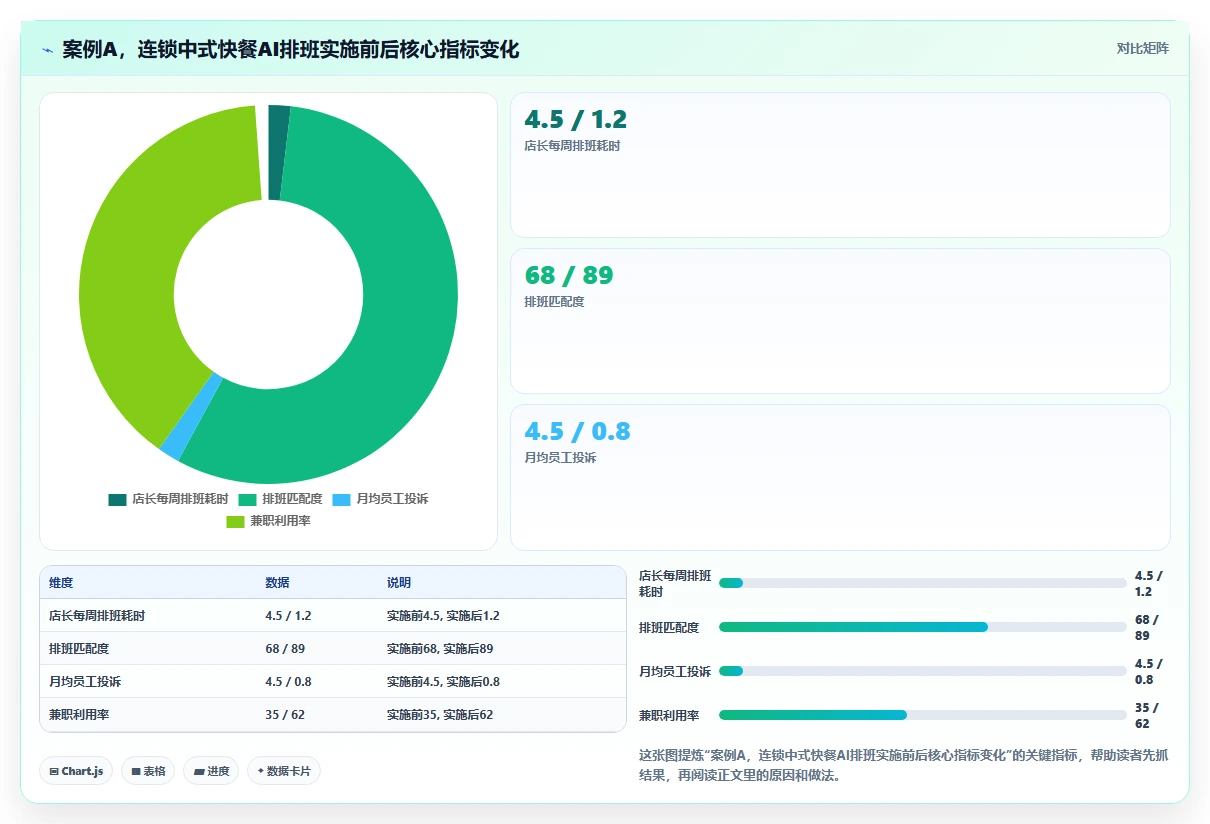Click the 进度 tag chip
1210x824 pixels.
tap(211, 771)
